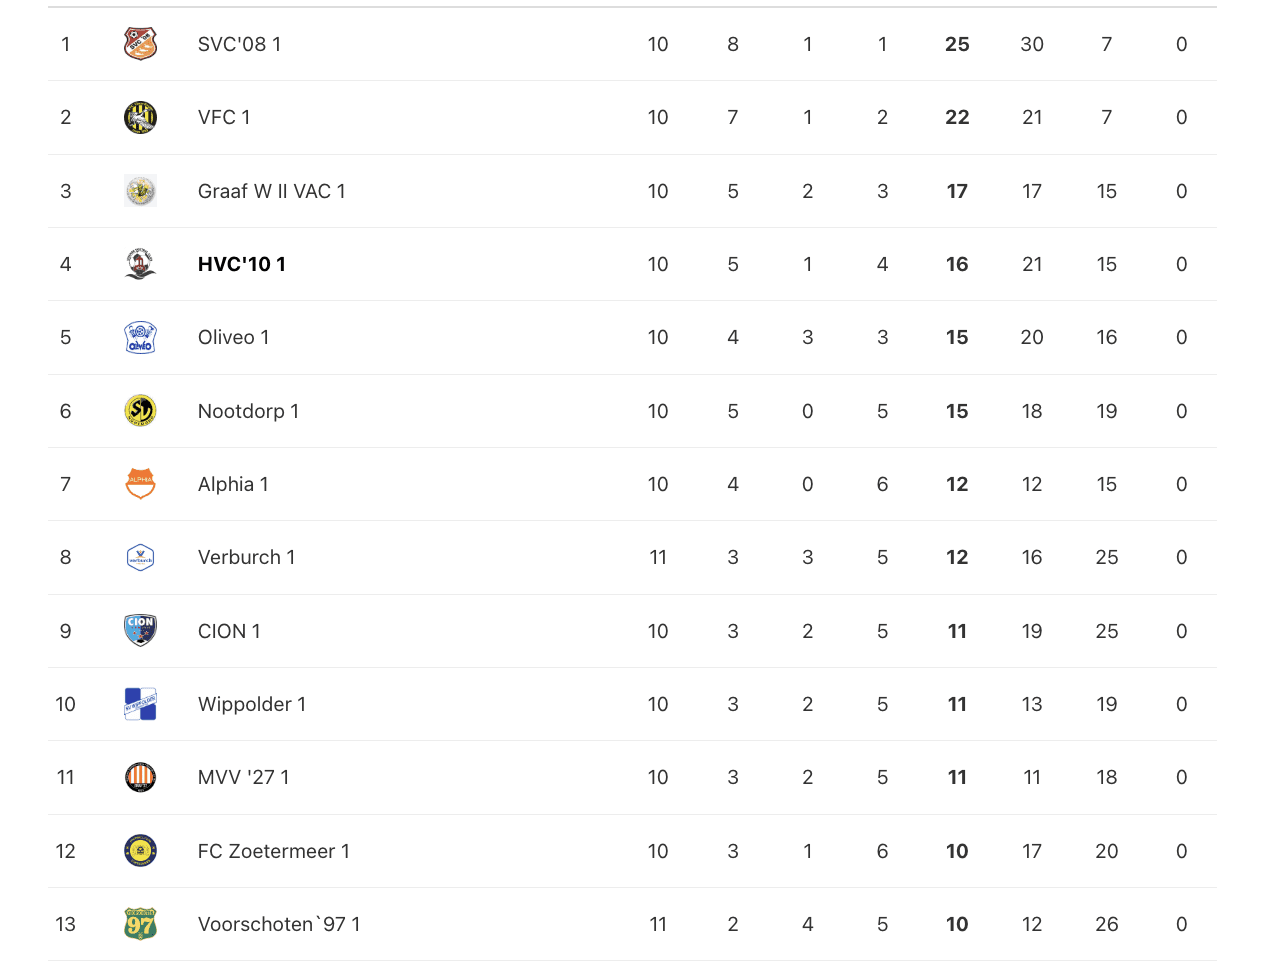This screenshot has height=978, width=1264.
Task: Open the SVC'08 1 team name
Action: [x=239, y=44]
